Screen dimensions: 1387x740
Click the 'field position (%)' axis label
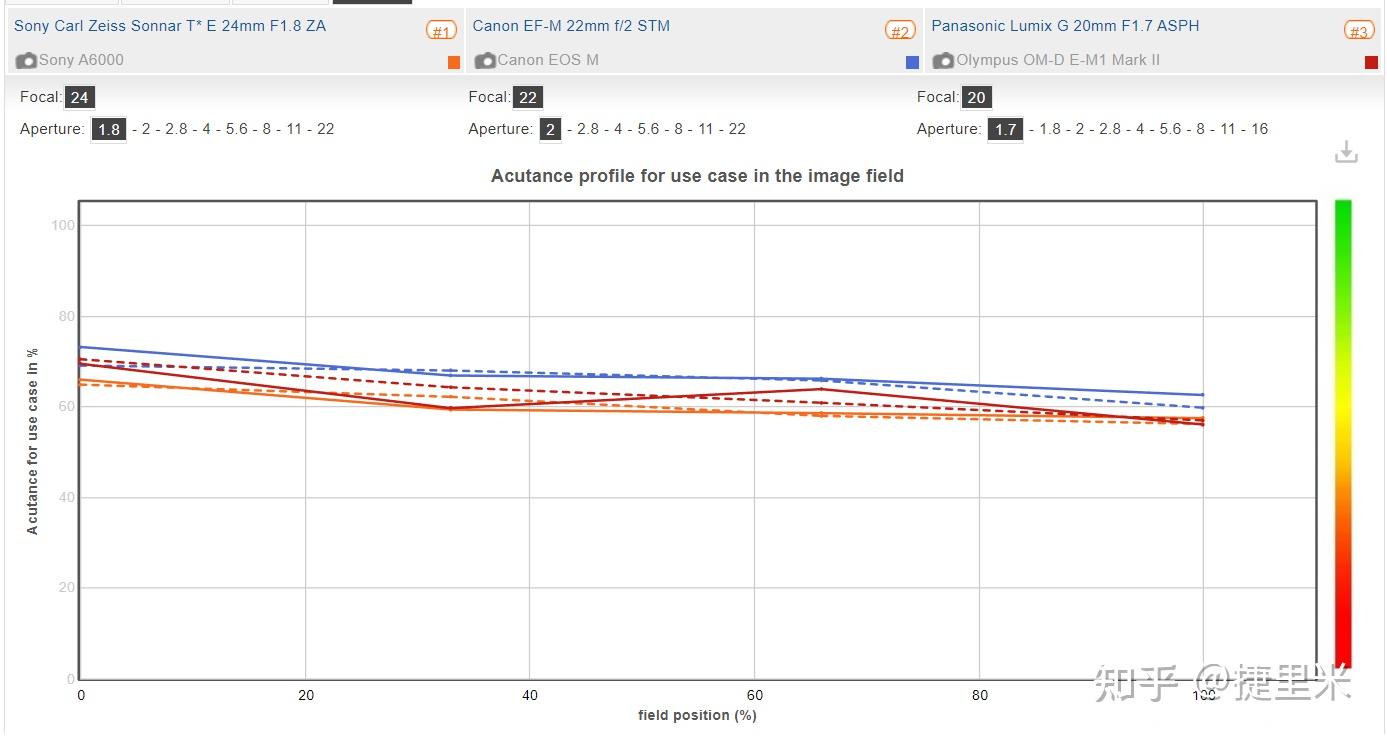697,715
